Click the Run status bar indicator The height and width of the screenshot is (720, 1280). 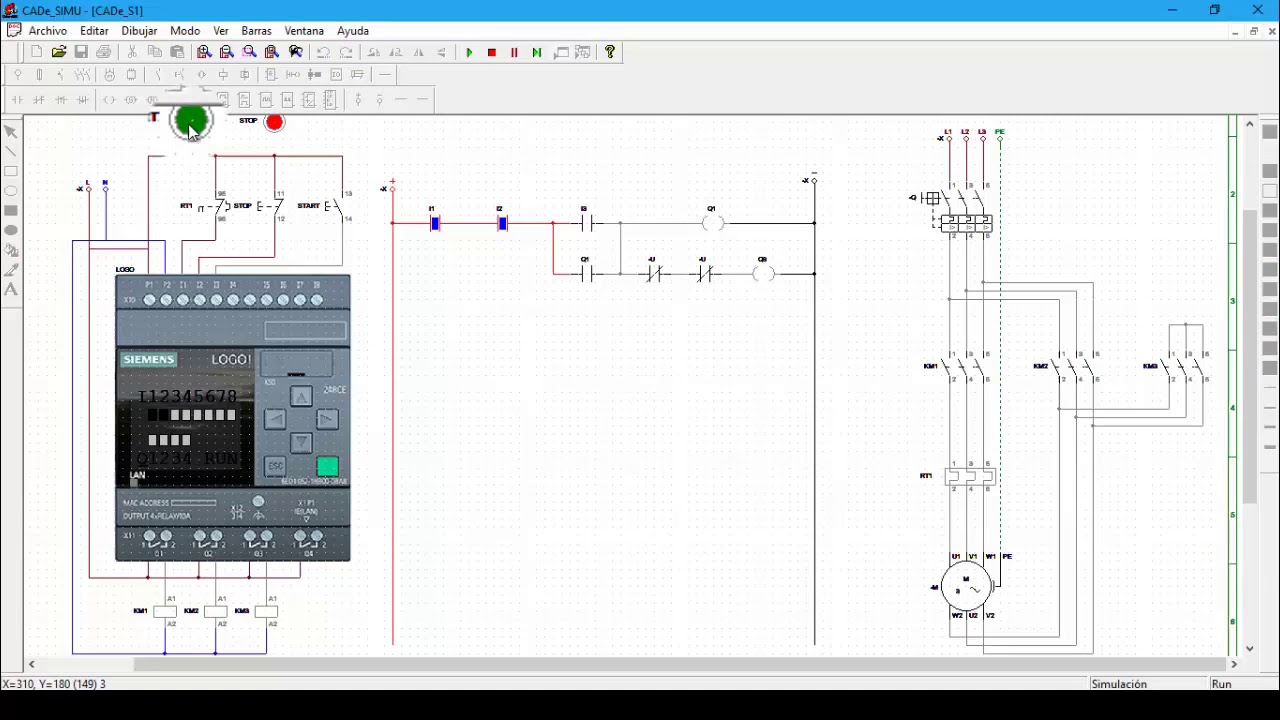1221,684
